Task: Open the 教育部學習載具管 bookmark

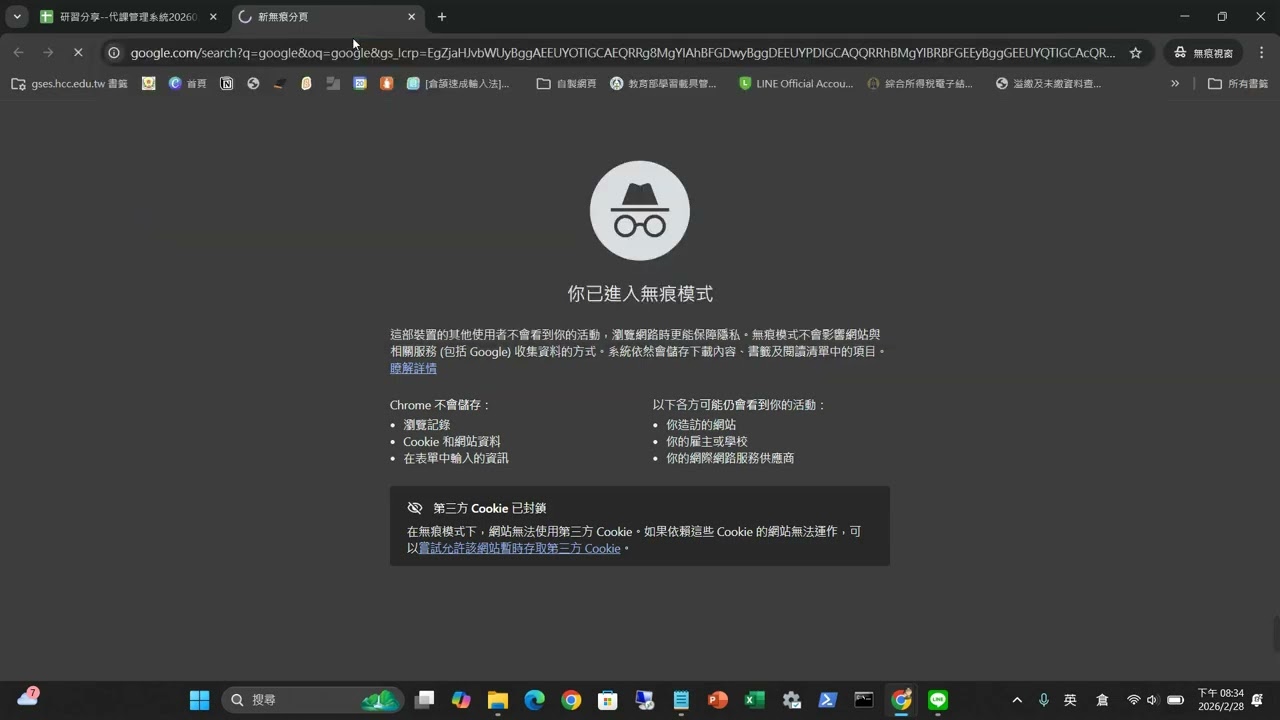Action: pyautogui.click(x=663, y=84)
